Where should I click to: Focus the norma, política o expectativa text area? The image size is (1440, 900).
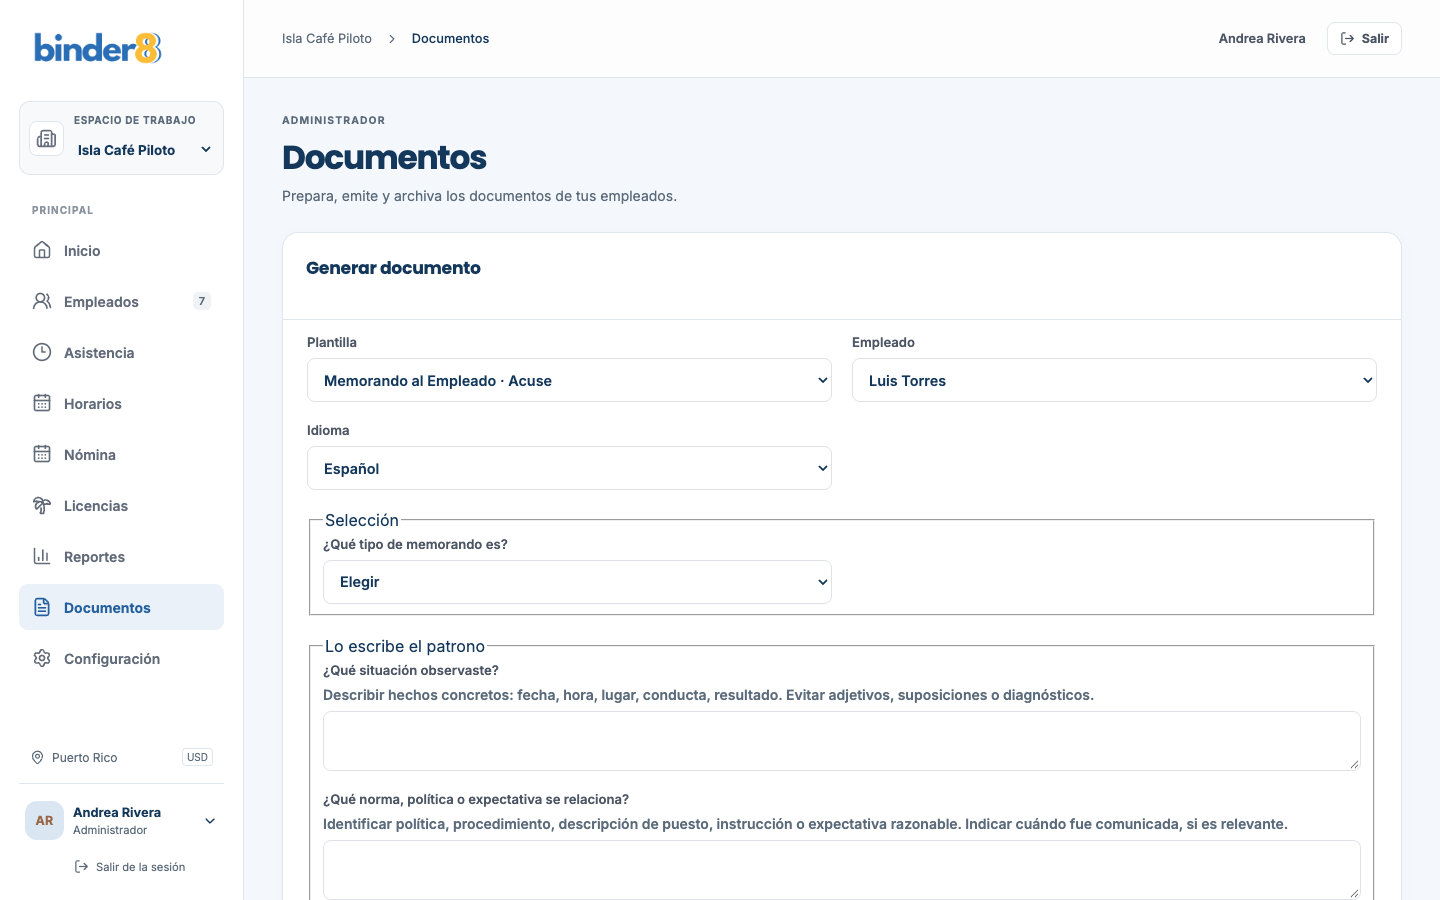(842, 870)
